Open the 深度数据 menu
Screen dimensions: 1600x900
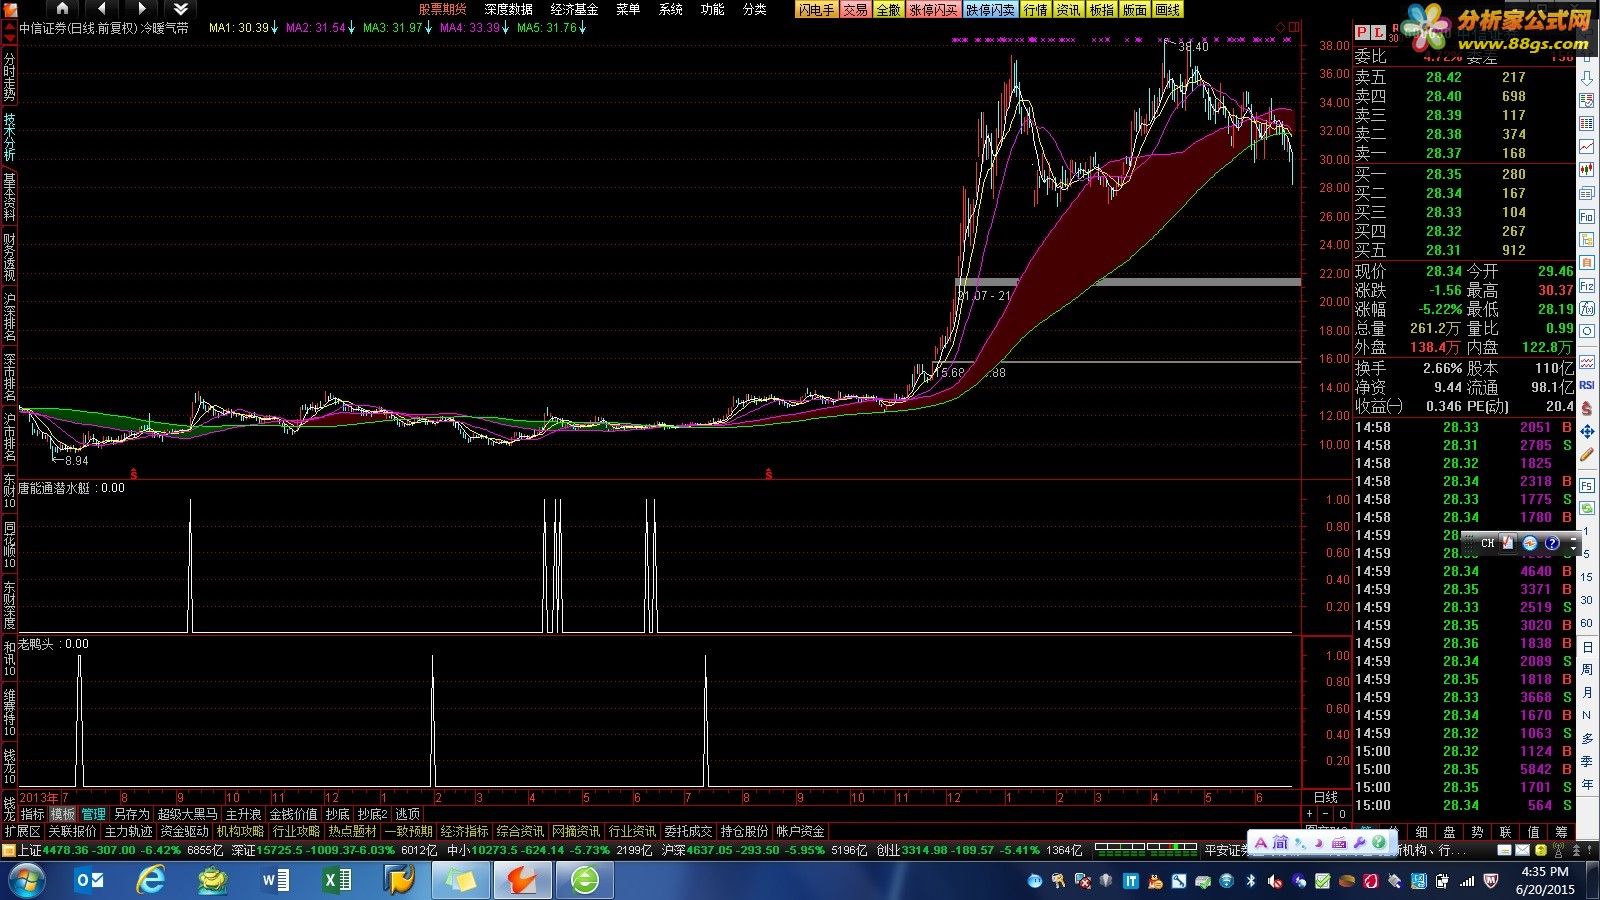[508, 9]
